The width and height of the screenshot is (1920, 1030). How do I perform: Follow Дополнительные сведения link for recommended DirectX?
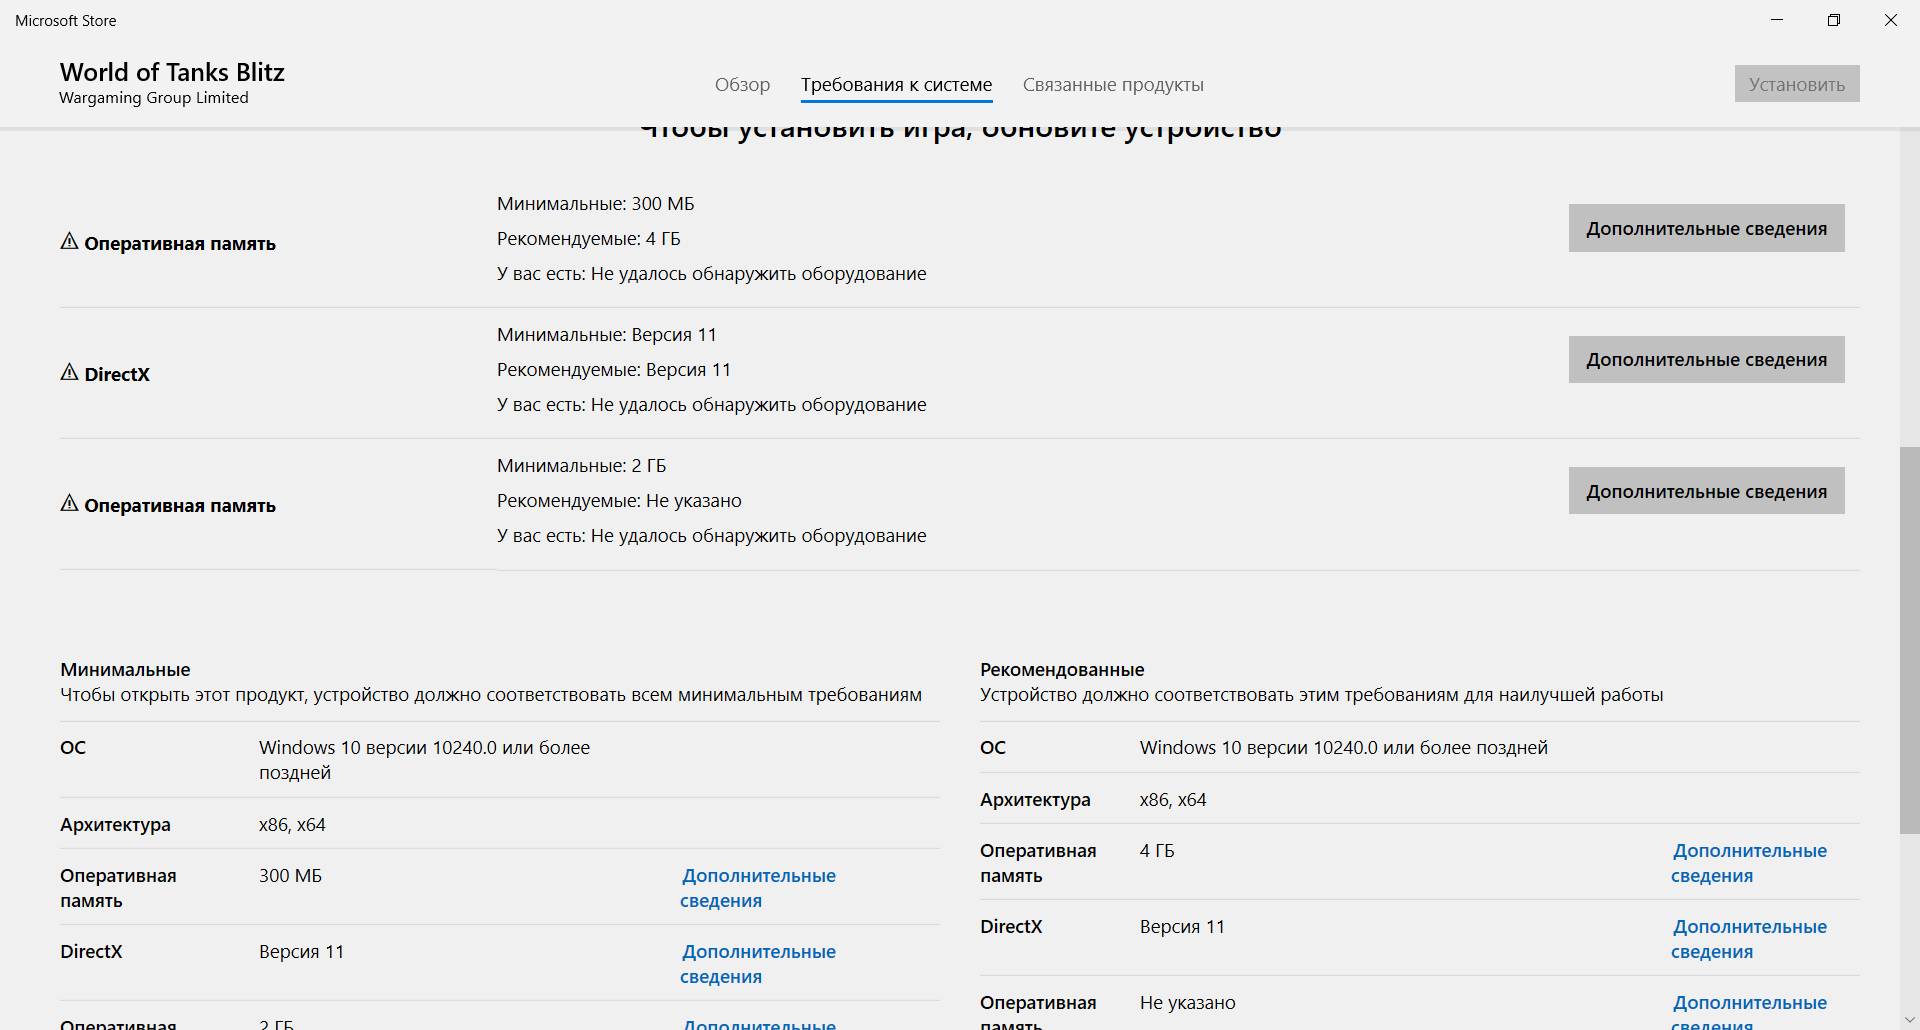pyautogui.click(x=1749, y=939)
